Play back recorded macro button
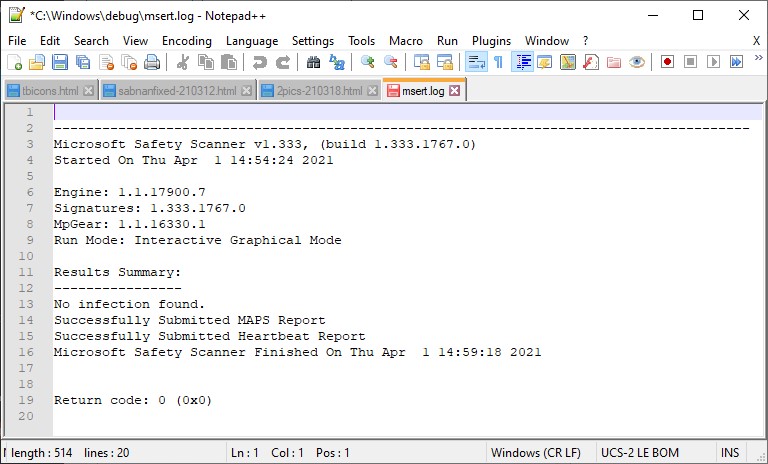 tap(713, 62)
